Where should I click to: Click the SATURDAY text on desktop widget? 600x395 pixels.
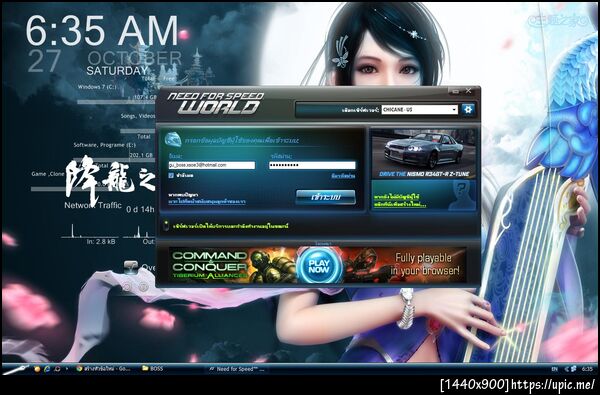pyautogui.click(x=117, y=71)
